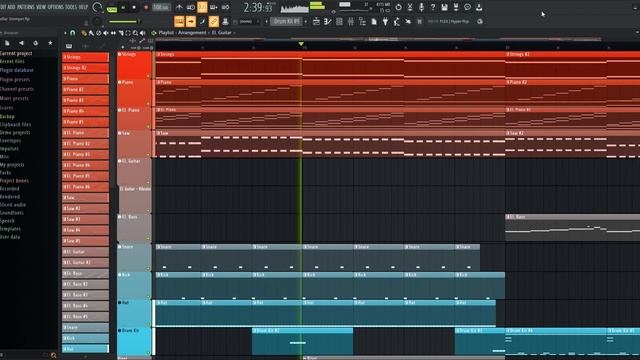Viewport: 640px width, 360px height.
Task: Expand the Current project browser folder
Action: tap(16, 53)
